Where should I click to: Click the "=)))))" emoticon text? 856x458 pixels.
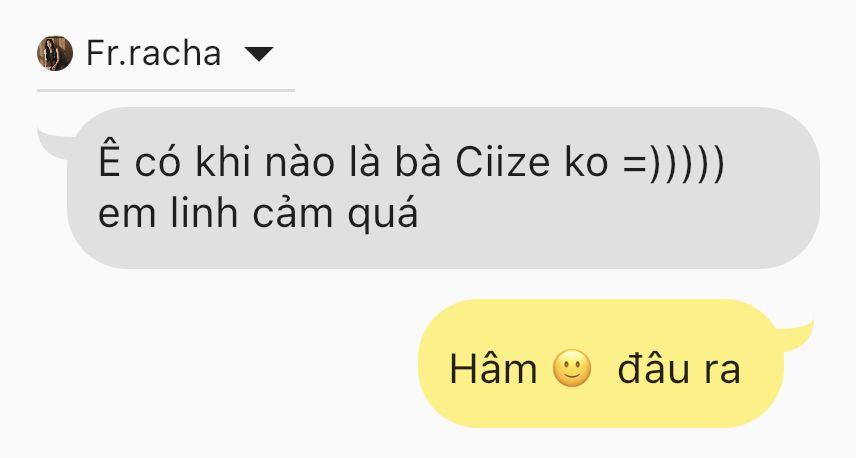[x=673, y=164]
